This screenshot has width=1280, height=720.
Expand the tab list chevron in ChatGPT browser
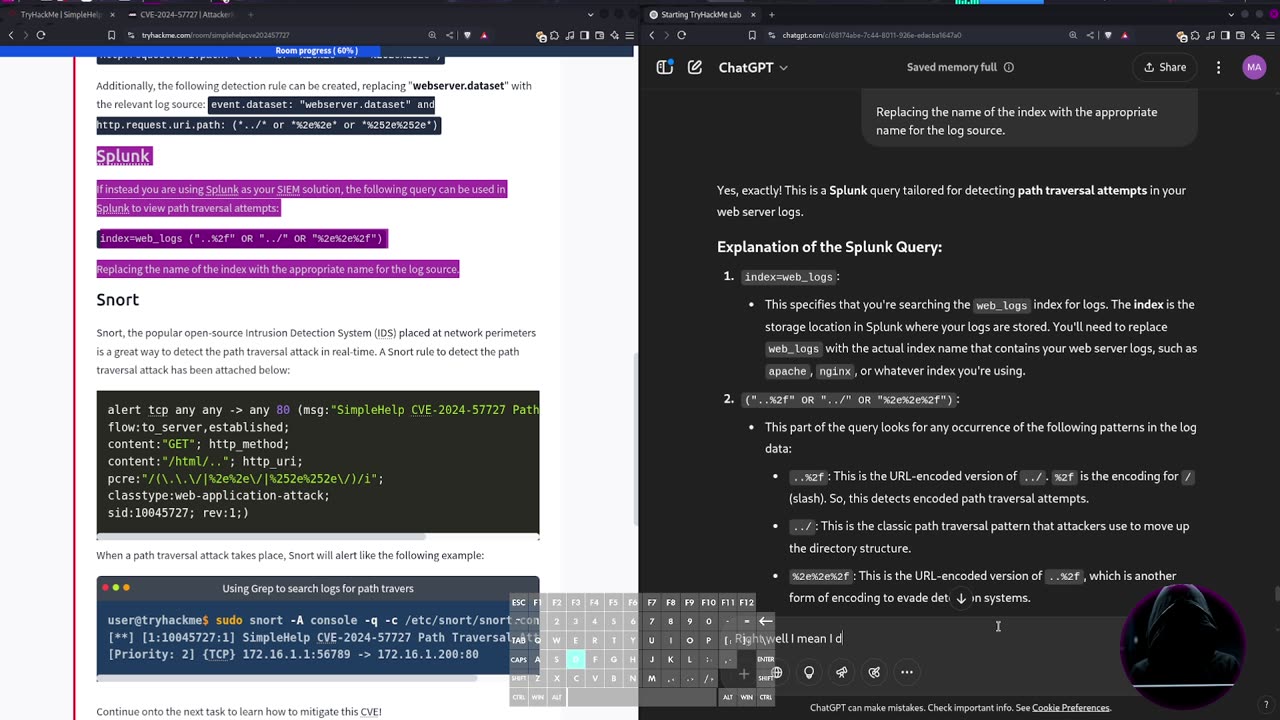[1231, 15]
